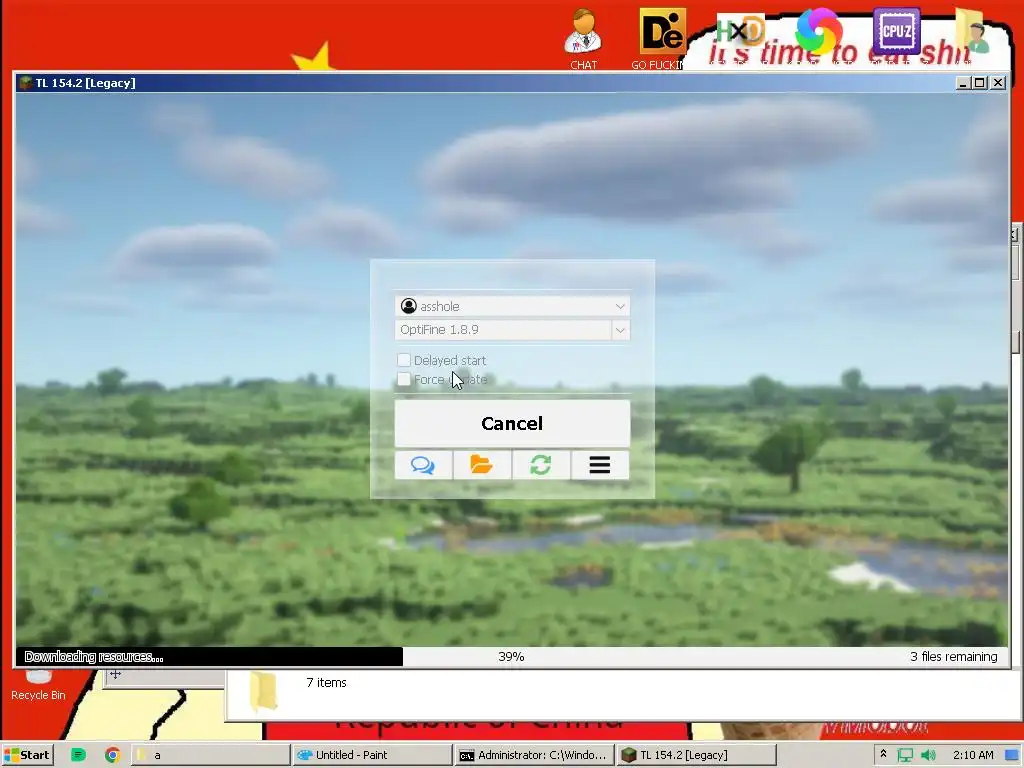Click the 2:10 AM system clock
Screen dimensions: 1024x768
pos(973,755)
